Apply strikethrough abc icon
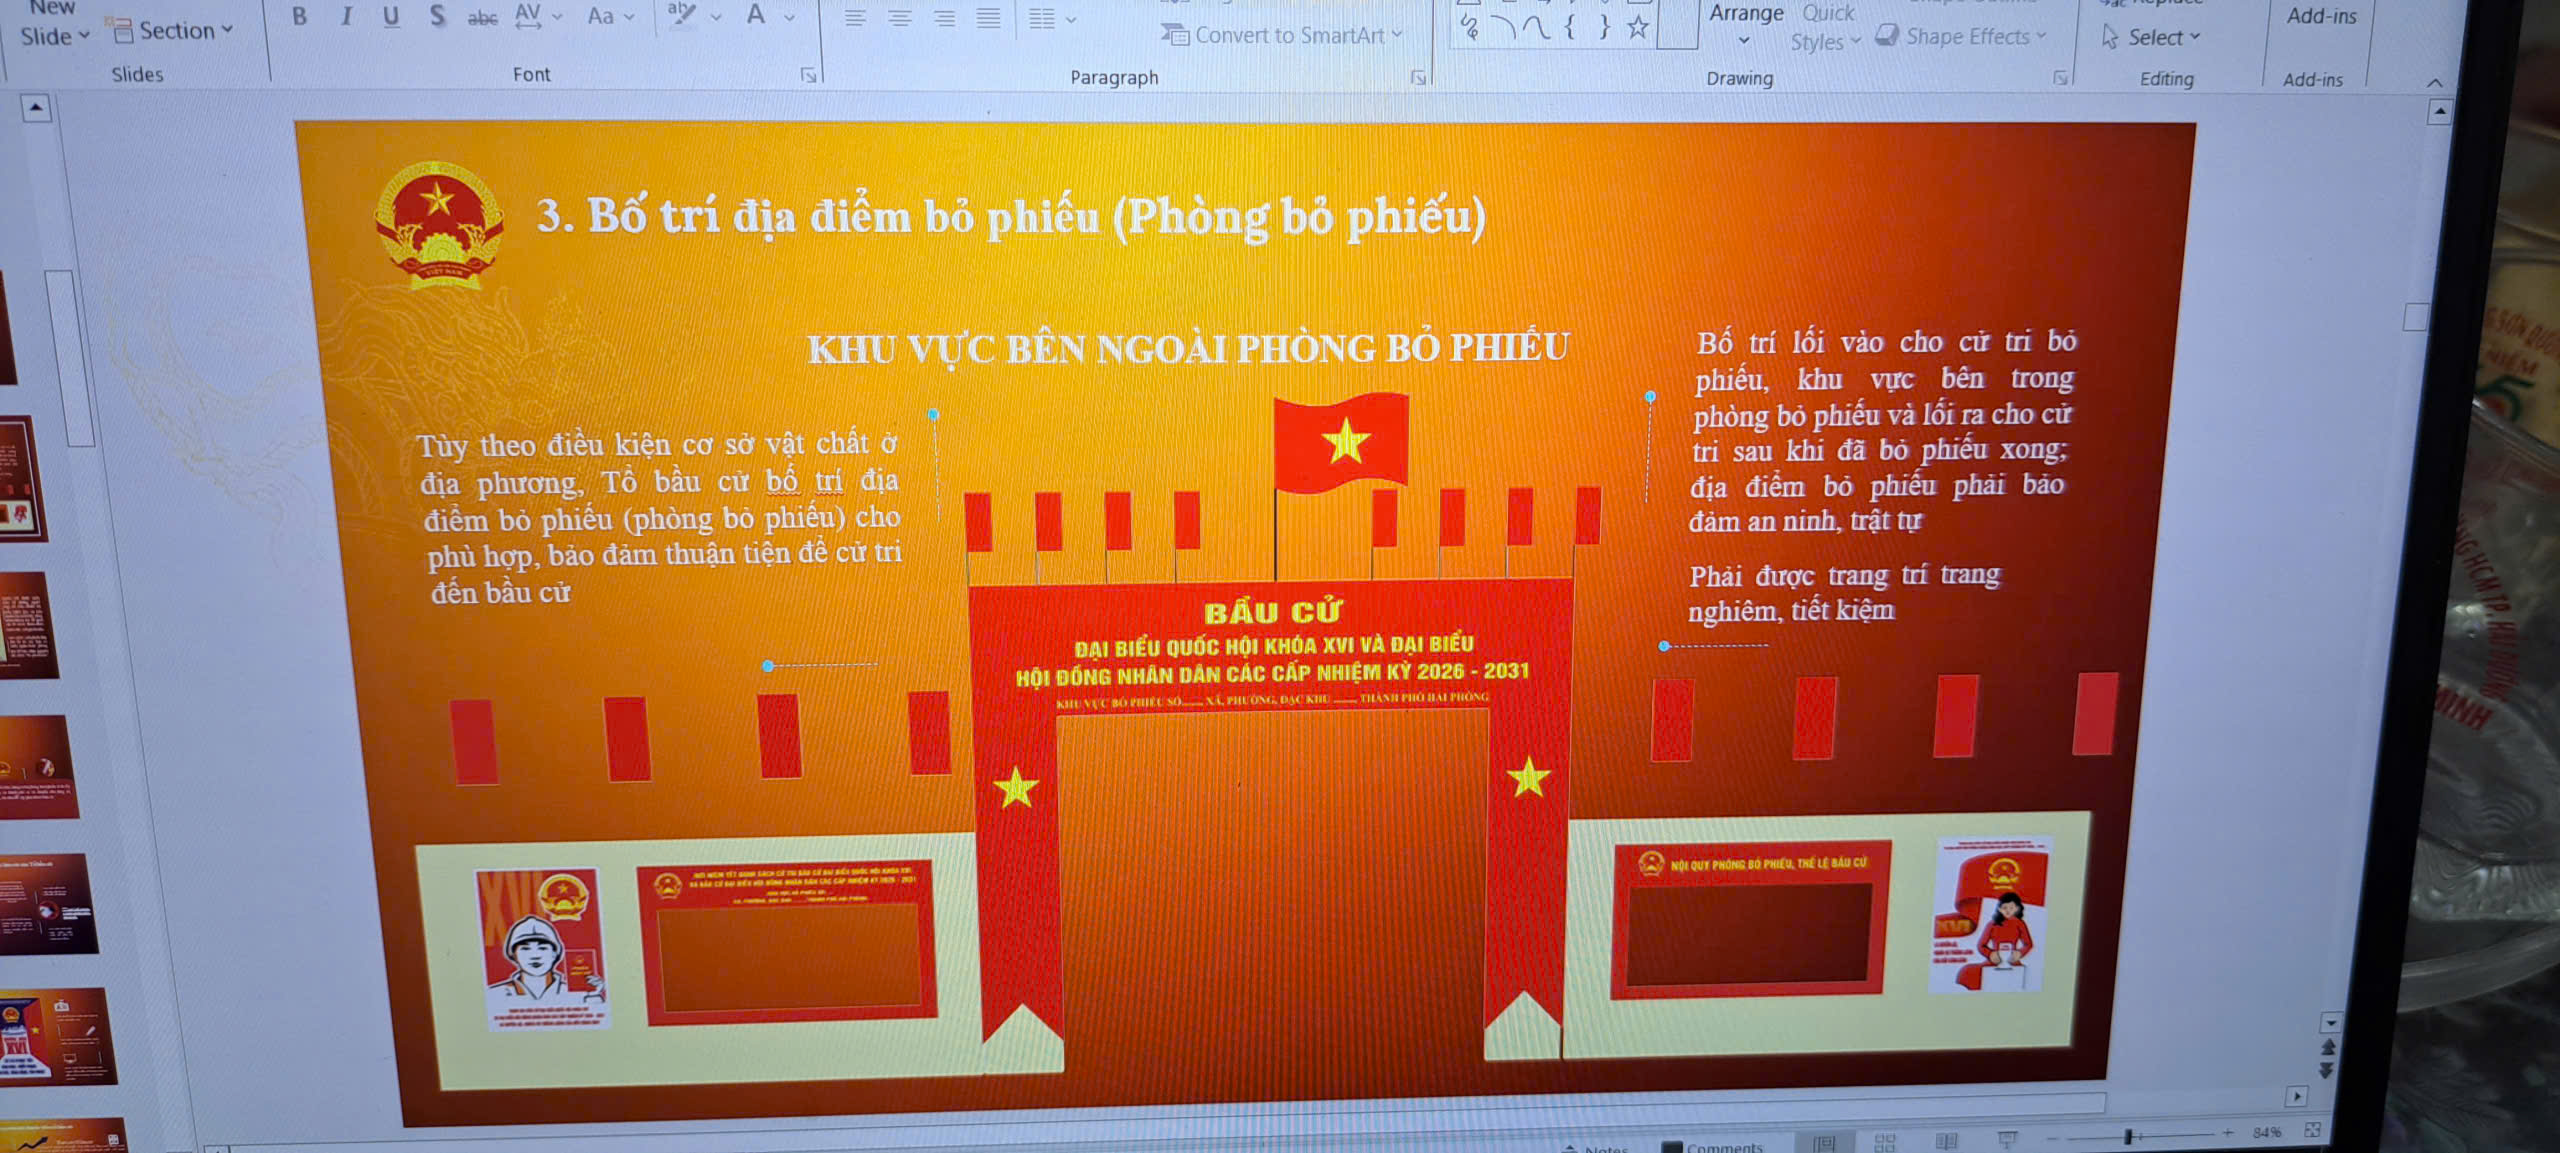2560x1153 pixels. pos(482,17)
